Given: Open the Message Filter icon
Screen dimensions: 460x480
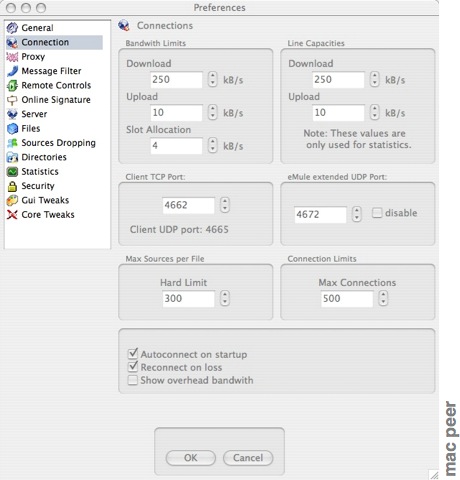Looking at the screenshot, I should pyautogui.click(x=12, y=71).
